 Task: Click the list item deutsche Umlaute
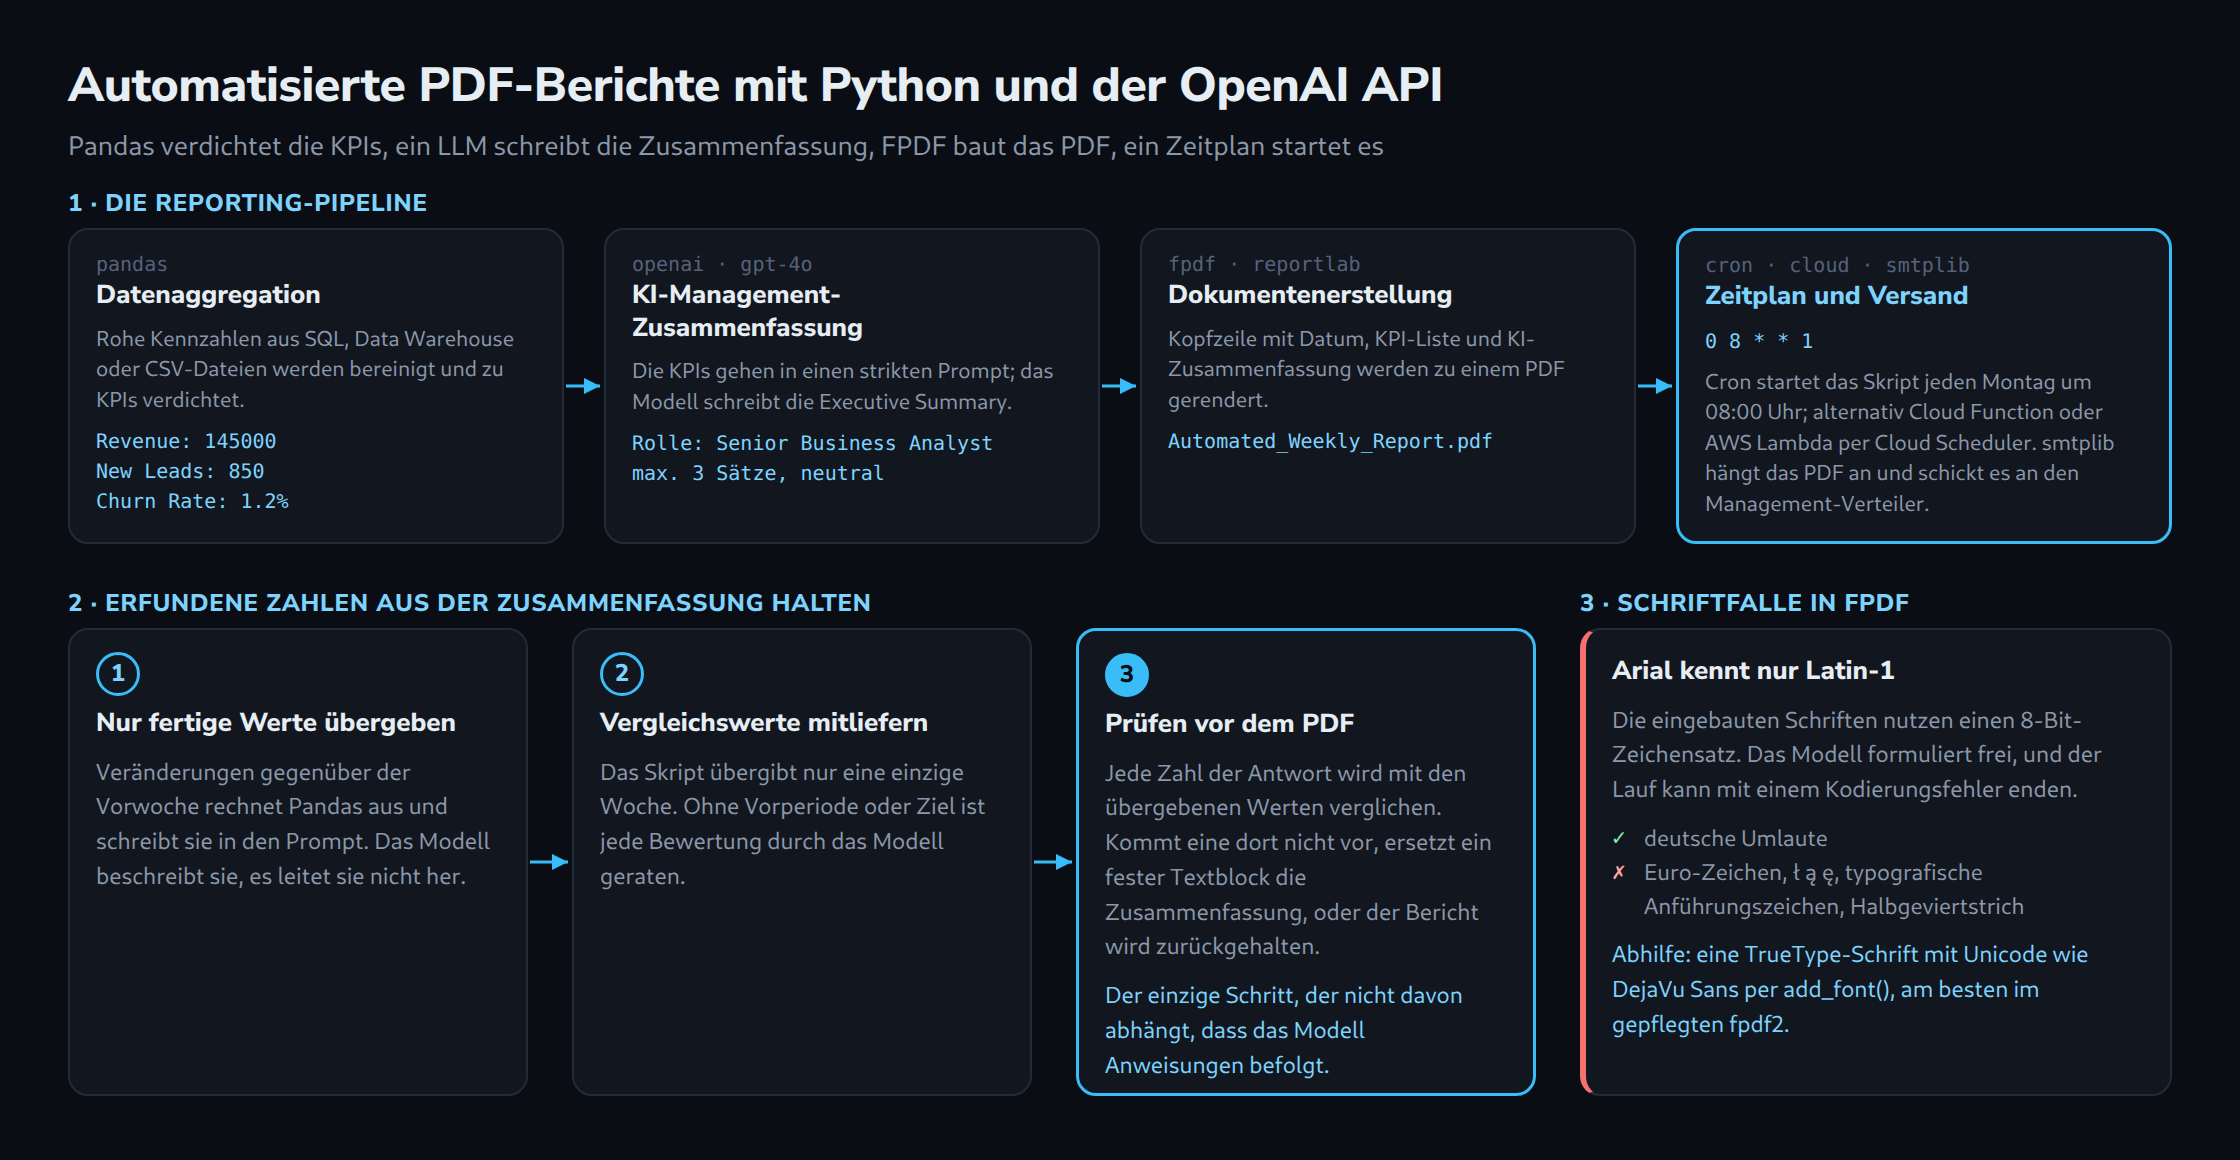(x=1735, y=838)
